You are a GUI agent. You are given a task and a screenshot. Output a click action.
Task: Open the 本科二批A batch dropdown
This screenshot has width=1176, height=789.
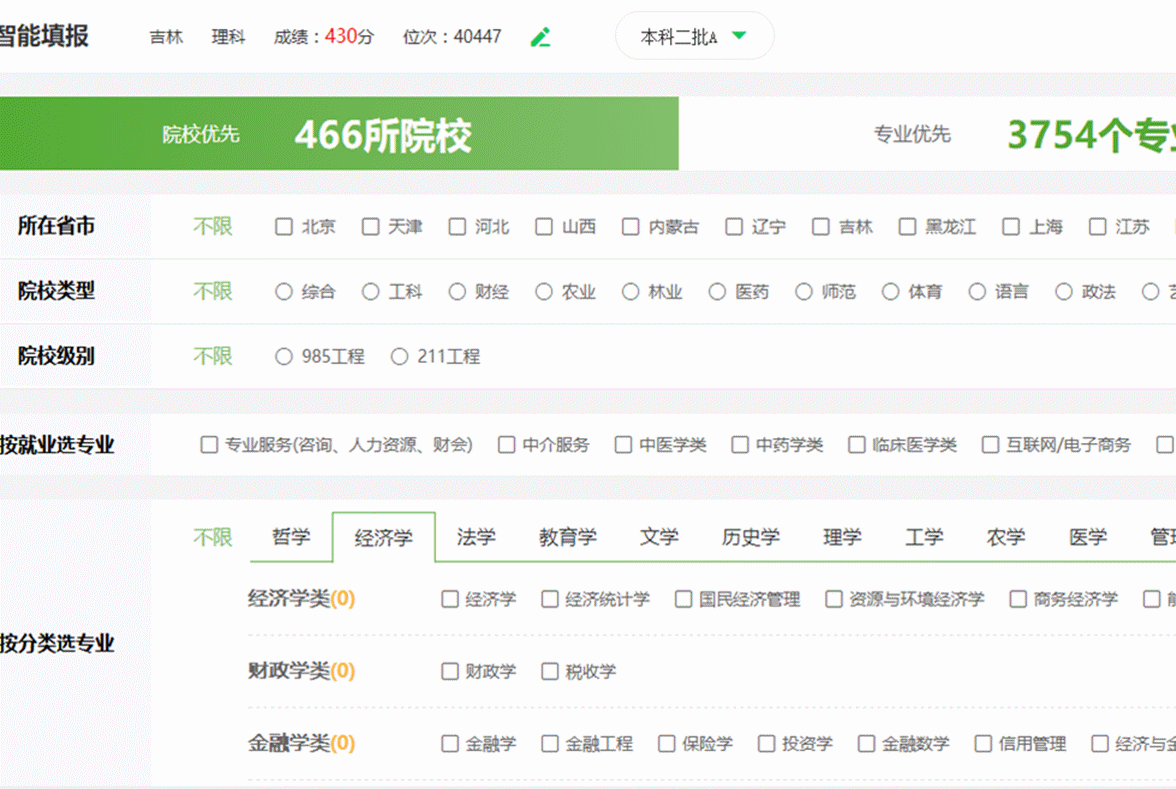coord(694,36)
